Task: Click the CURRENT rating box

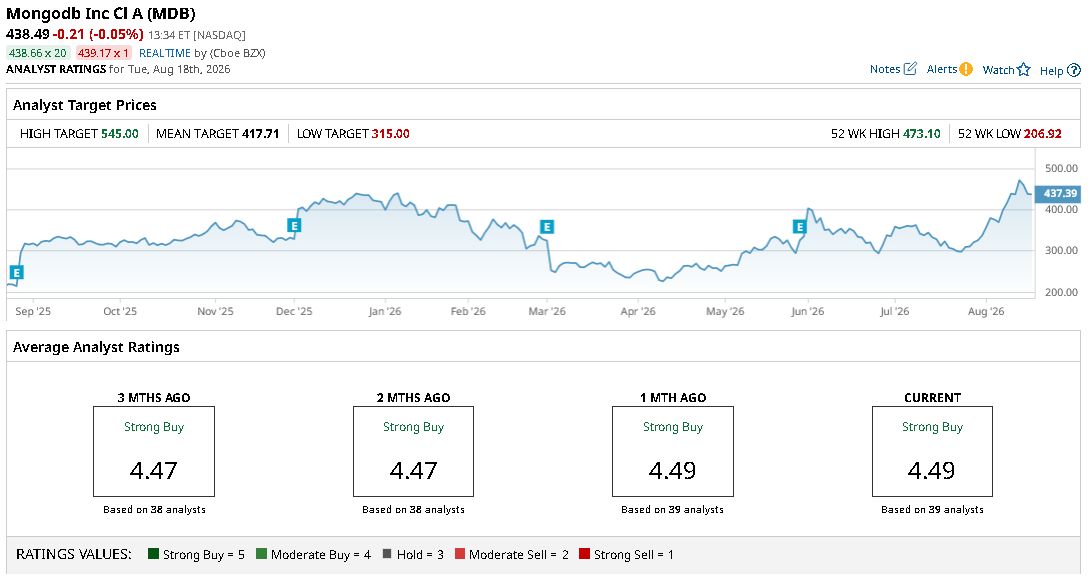Action: (x=932, y=452)
